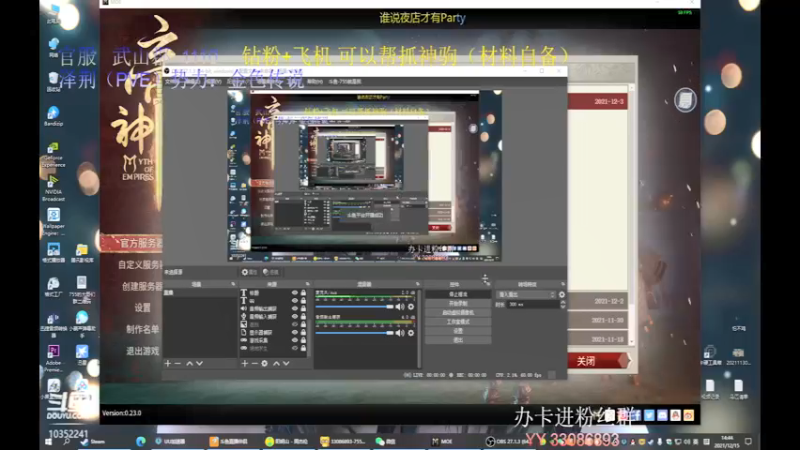
Task: Pop out the audio mixer dock
Action: (417, 284)
